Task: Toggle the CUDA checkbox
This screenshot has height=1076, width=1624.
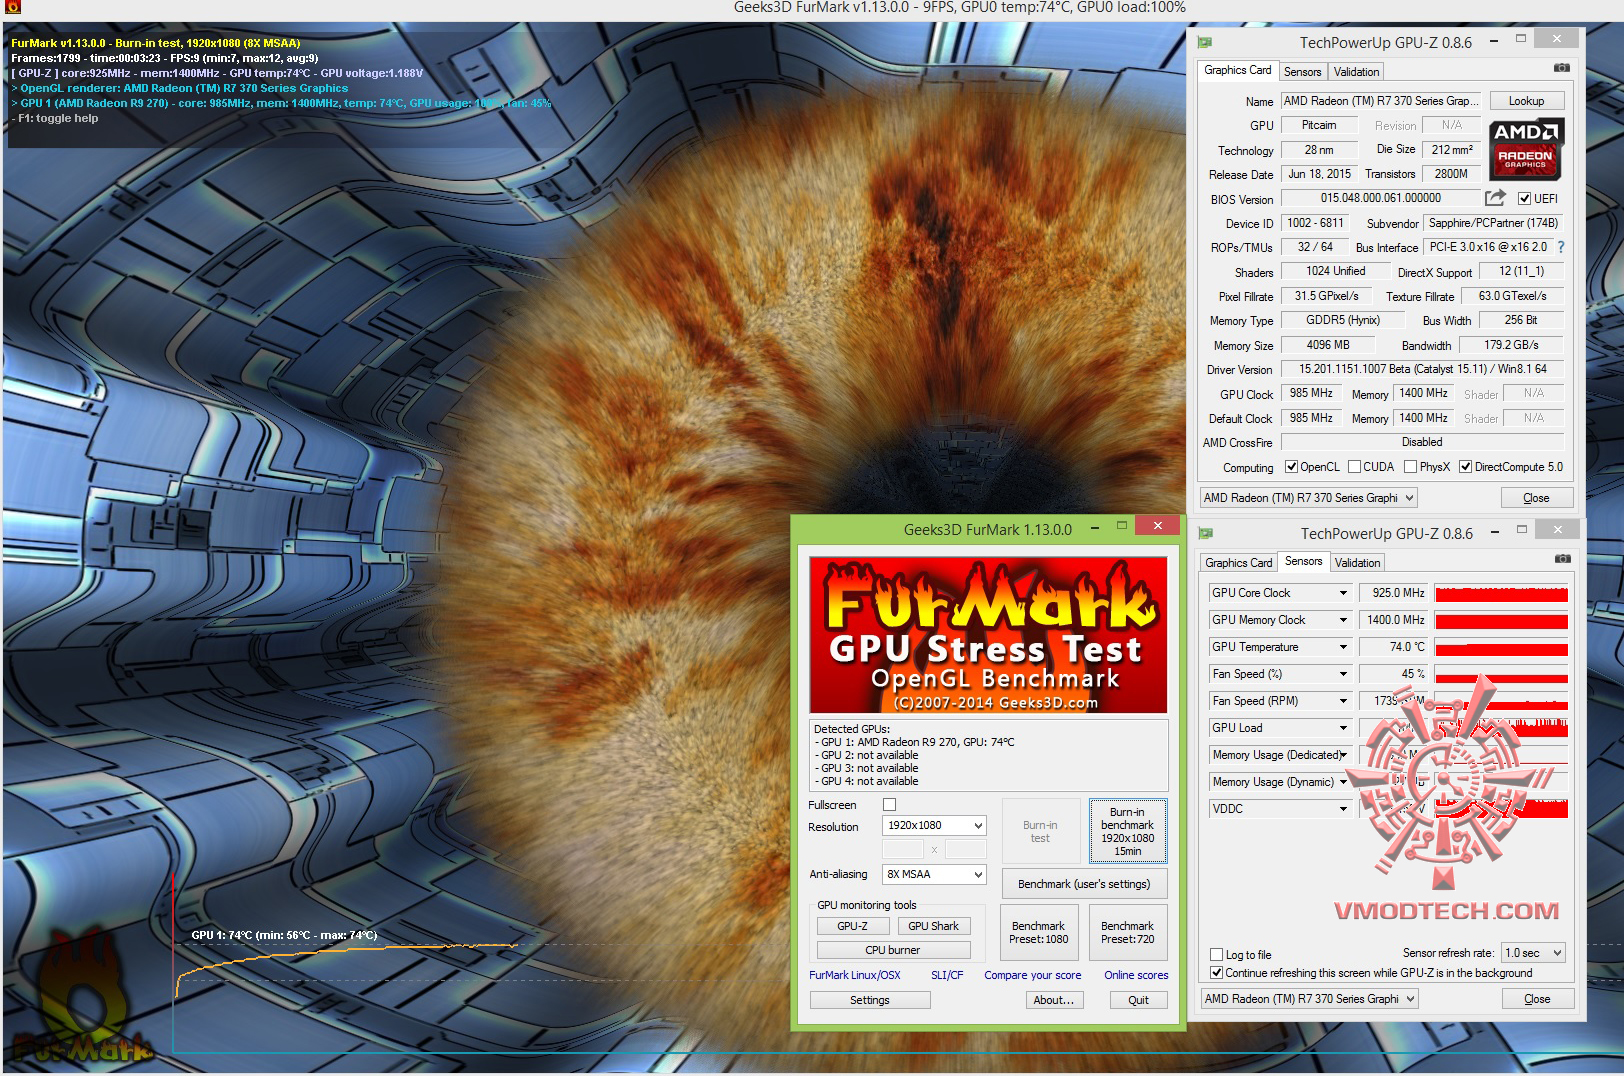Action: tap(1354, 467)
